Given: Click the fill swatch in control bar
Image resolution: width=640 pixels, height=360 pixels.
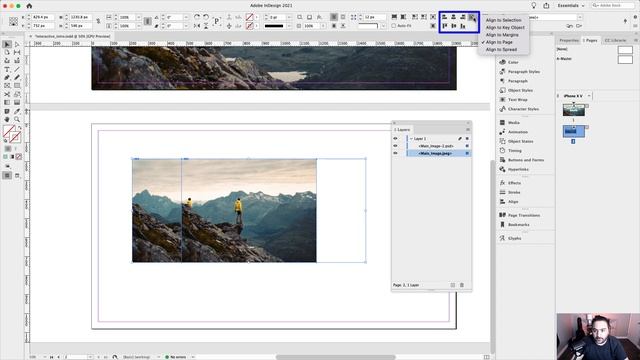Looking at the screenshot, I should point(249,17).
